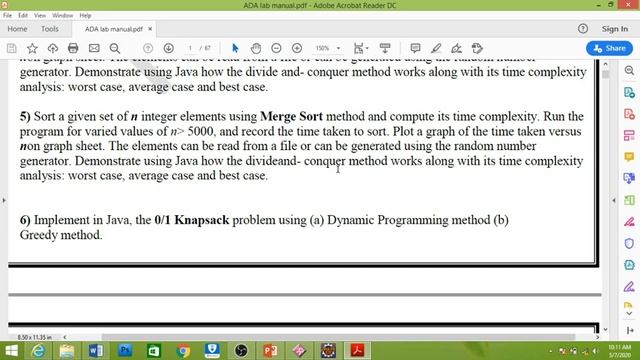The image size is (640, 360).
Task: Switch to the Tools tab
Action: [50, 29]
